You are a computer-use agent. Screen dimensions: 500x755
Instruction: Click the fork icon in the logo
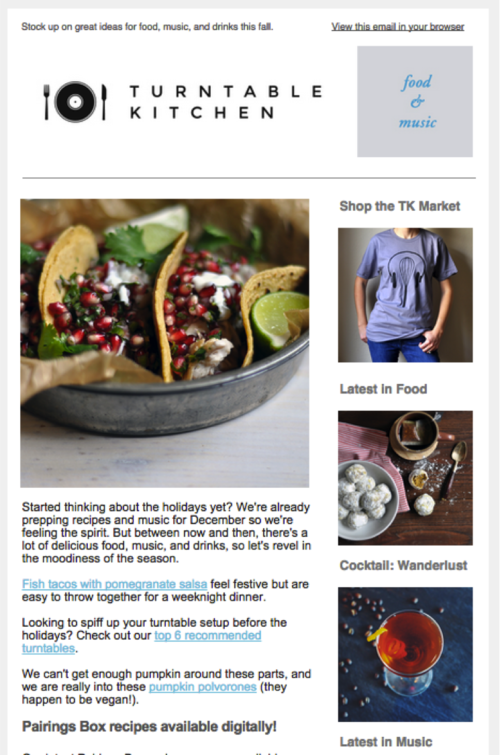point(46,102)
